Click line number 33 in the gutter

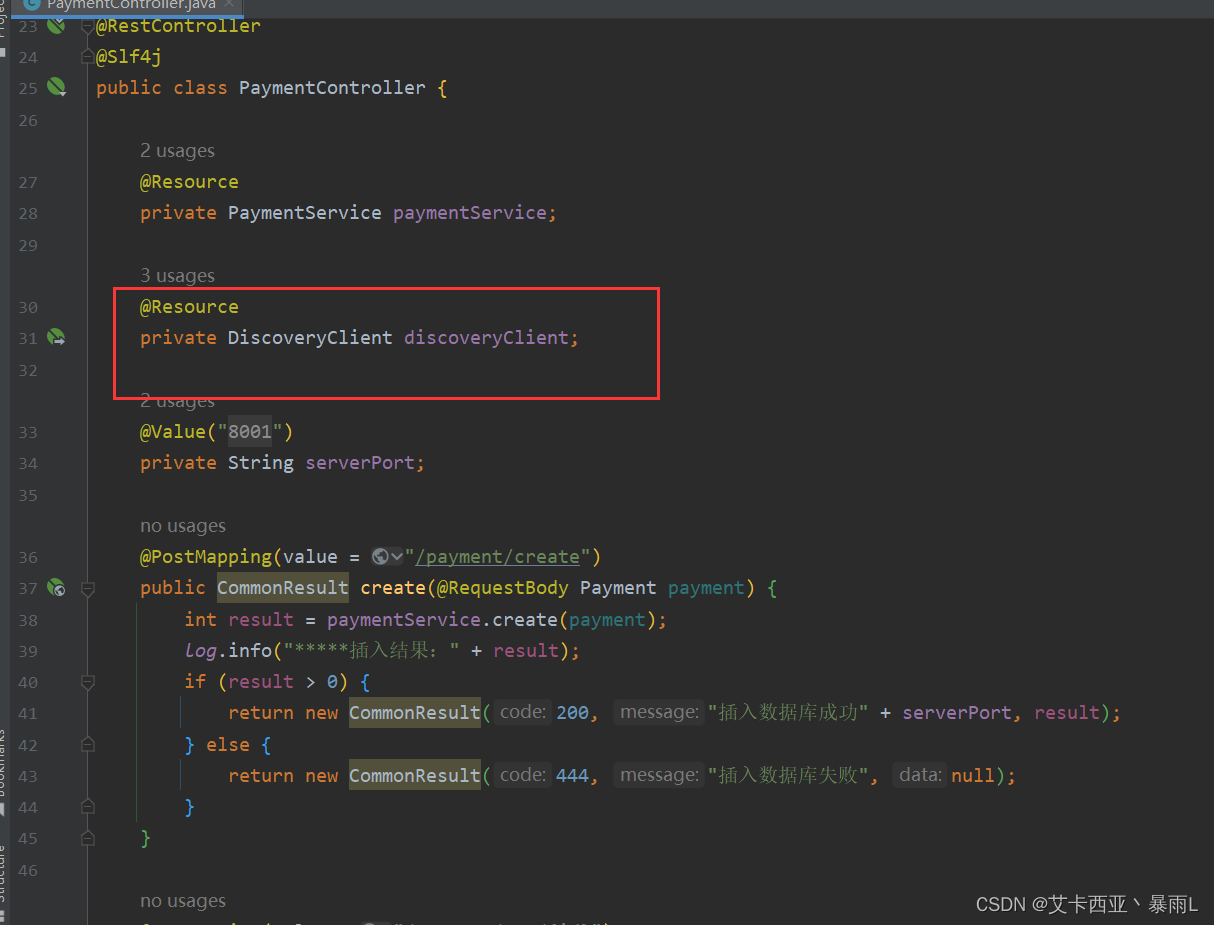[x=28, y=433]
